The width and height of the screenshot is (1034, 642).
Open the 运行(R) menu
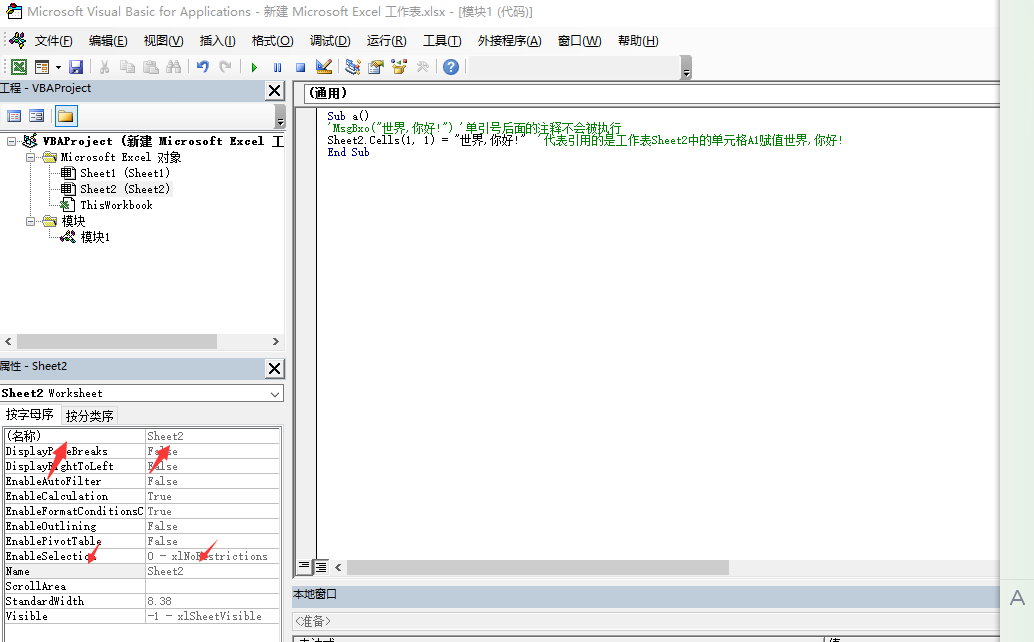click(x=386, y=41)
